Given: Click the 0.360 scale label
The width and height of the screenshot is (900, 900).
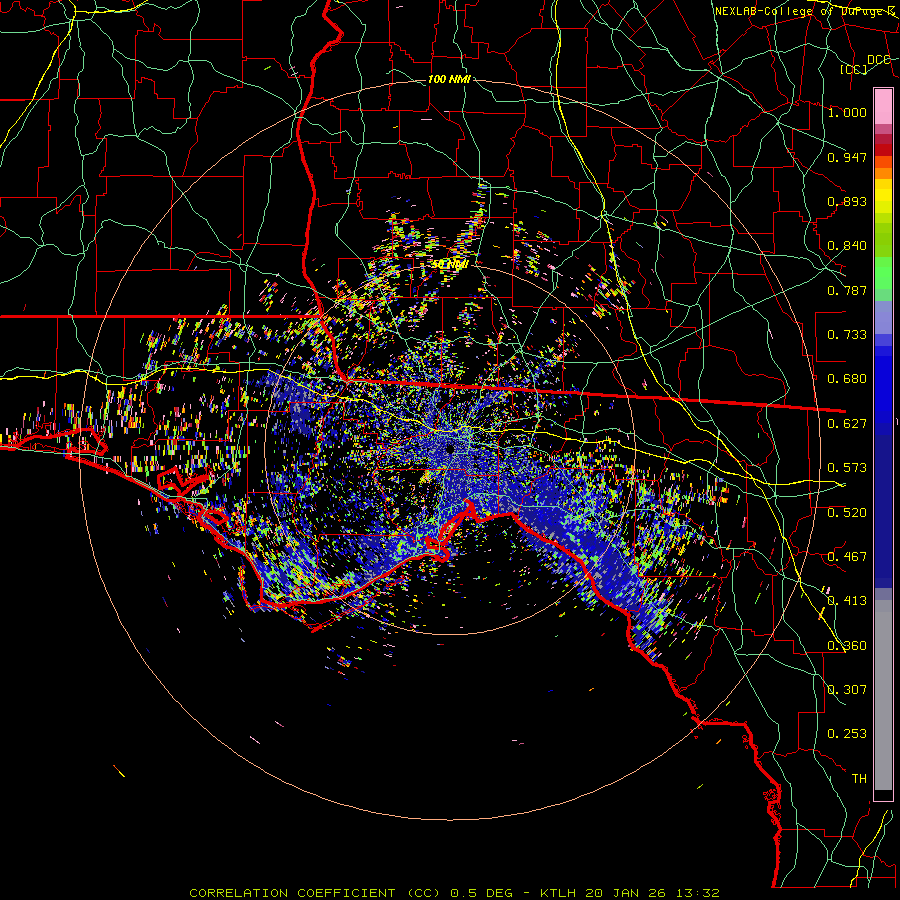Looking at the screenshot, I should (x=847, y=646).
